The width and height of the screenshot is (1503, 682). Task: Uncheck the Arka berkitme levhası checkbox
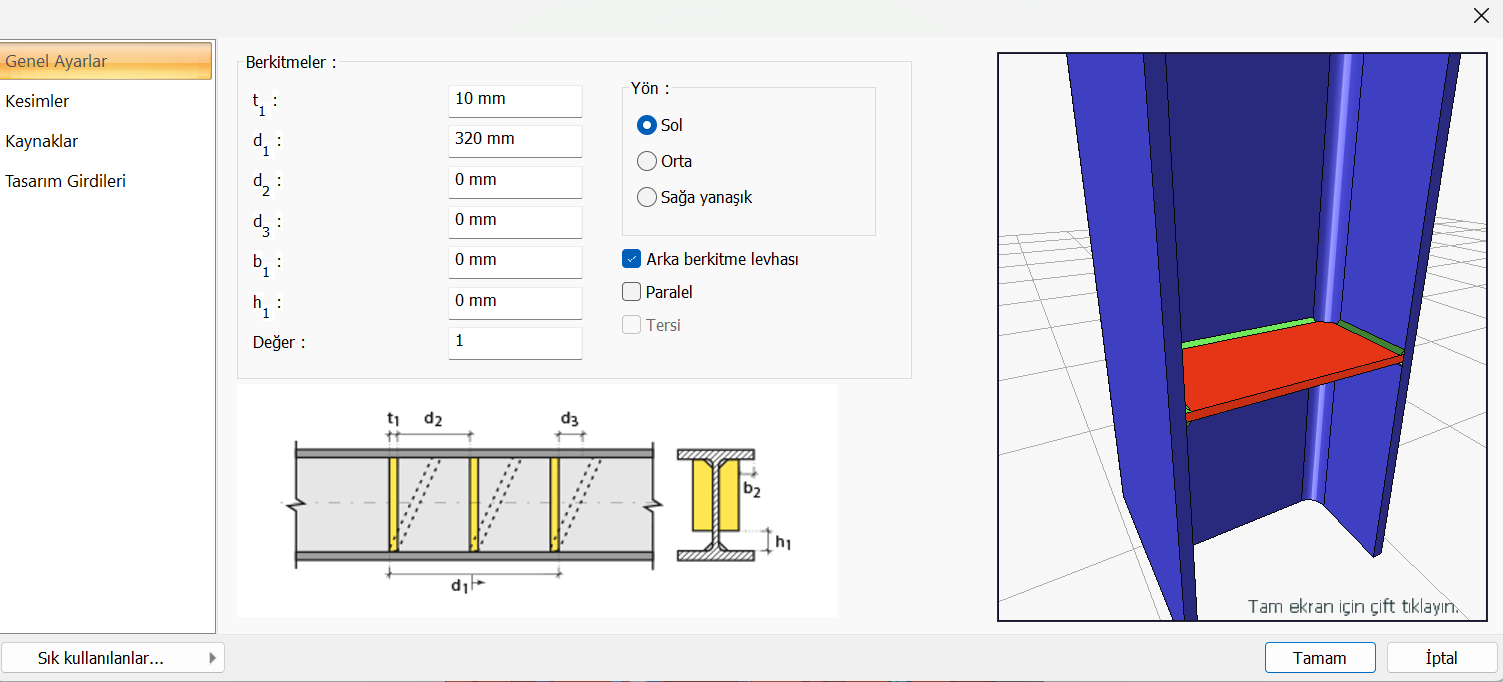point(631,259)
